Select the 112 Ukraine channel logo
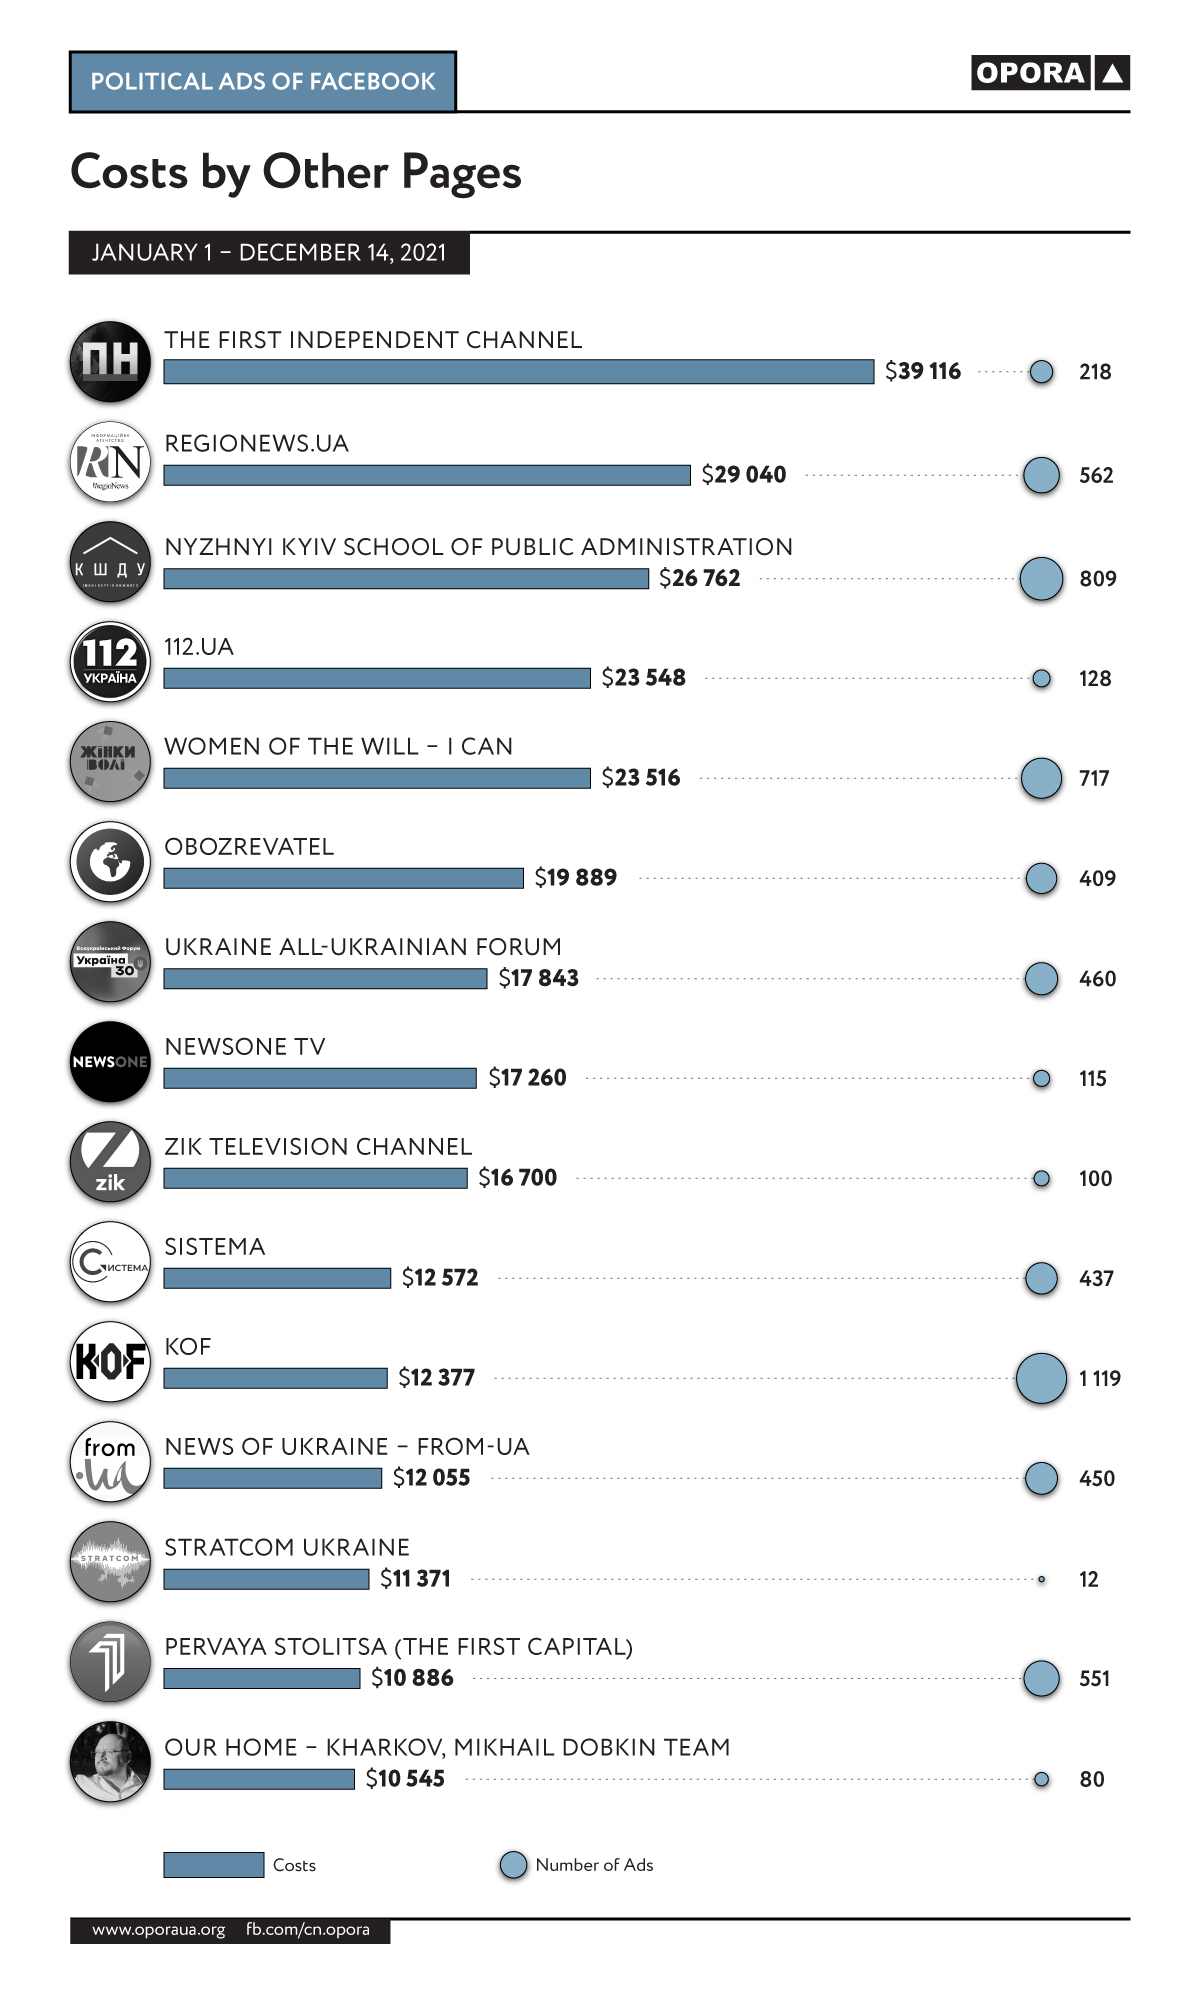Image resolution: width=1200 pixels, height=2005 pixels. [x=110, y=661]
